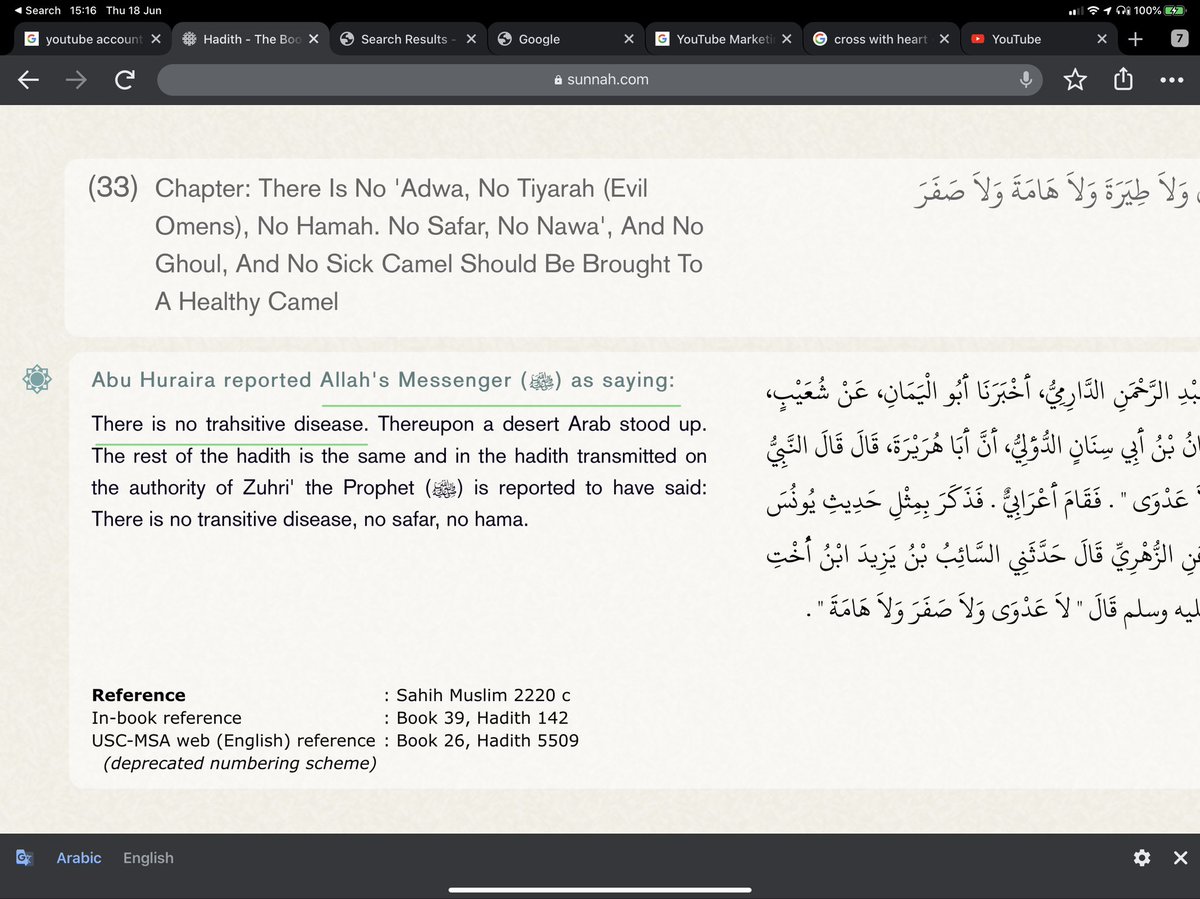Select English in translate bar

148,858
